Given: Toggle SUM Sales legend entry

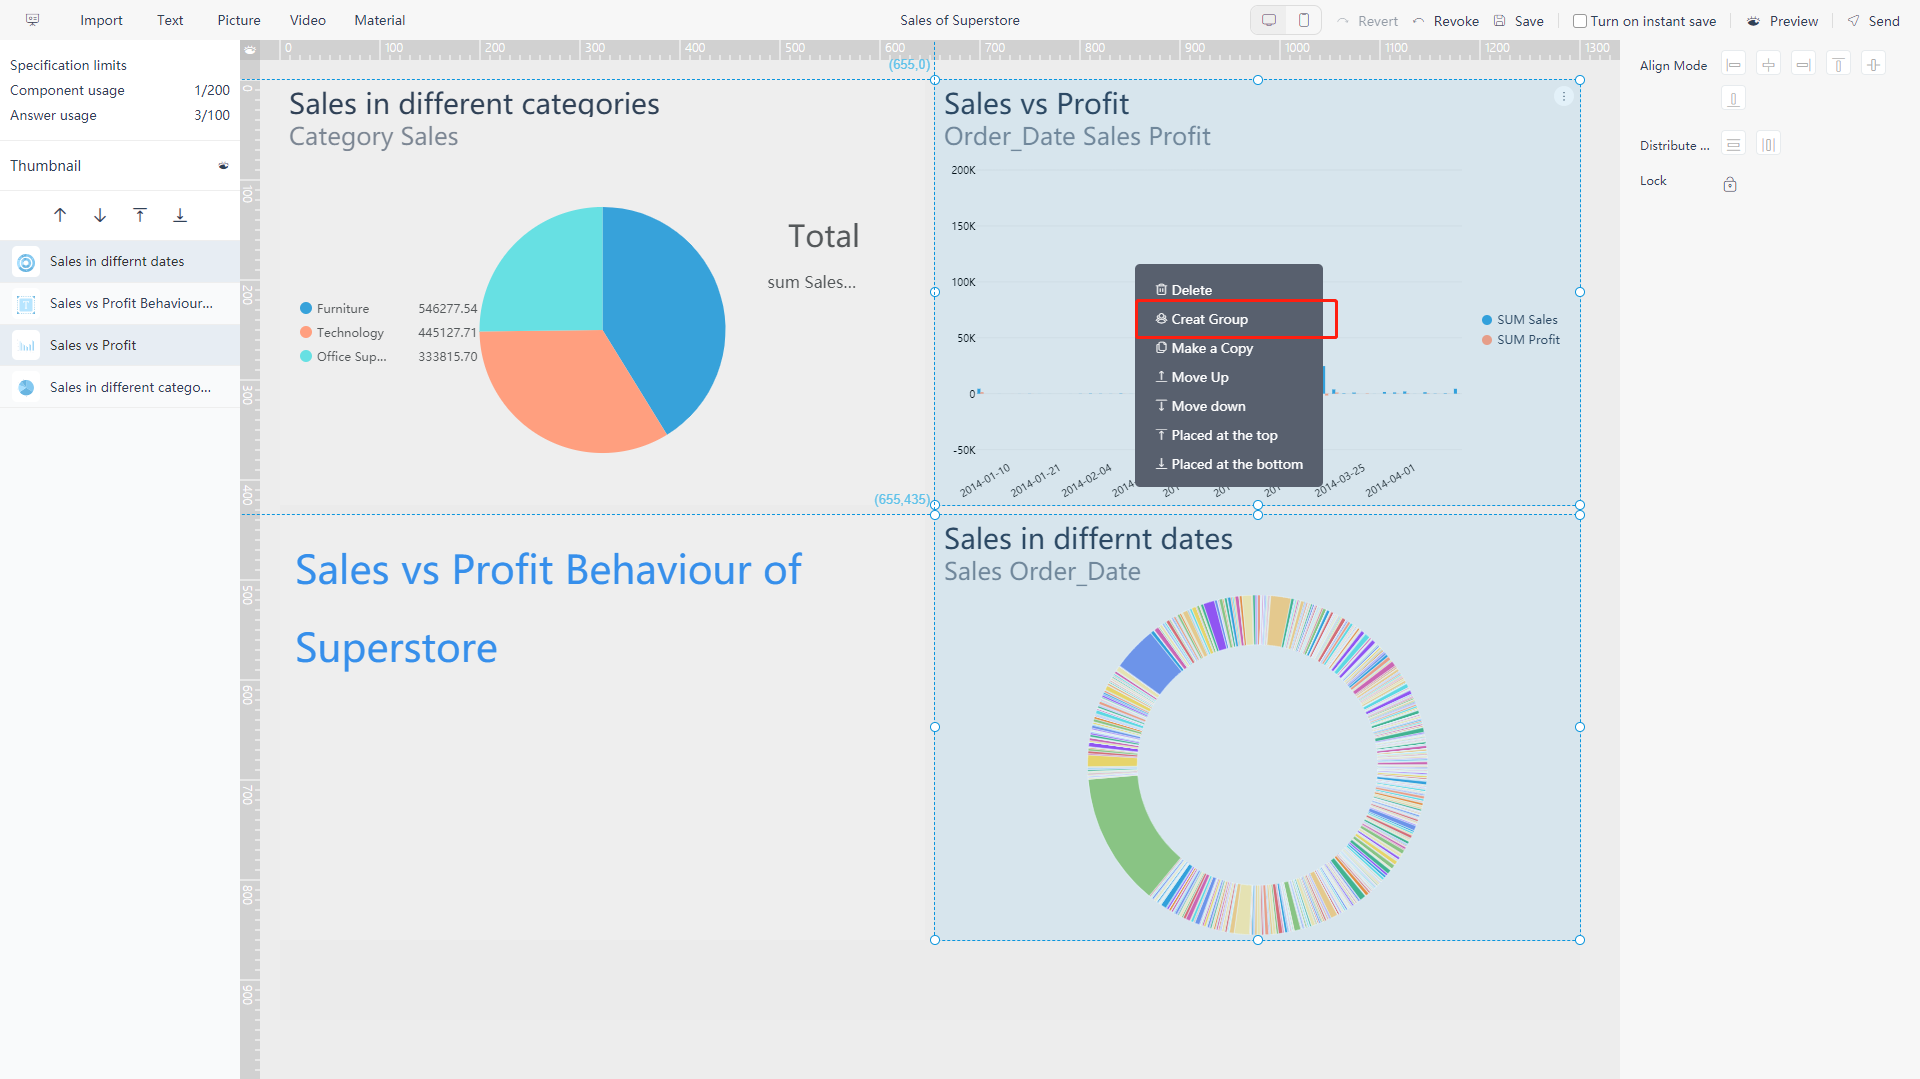Looking at the screenshot, I should 1519,320.
